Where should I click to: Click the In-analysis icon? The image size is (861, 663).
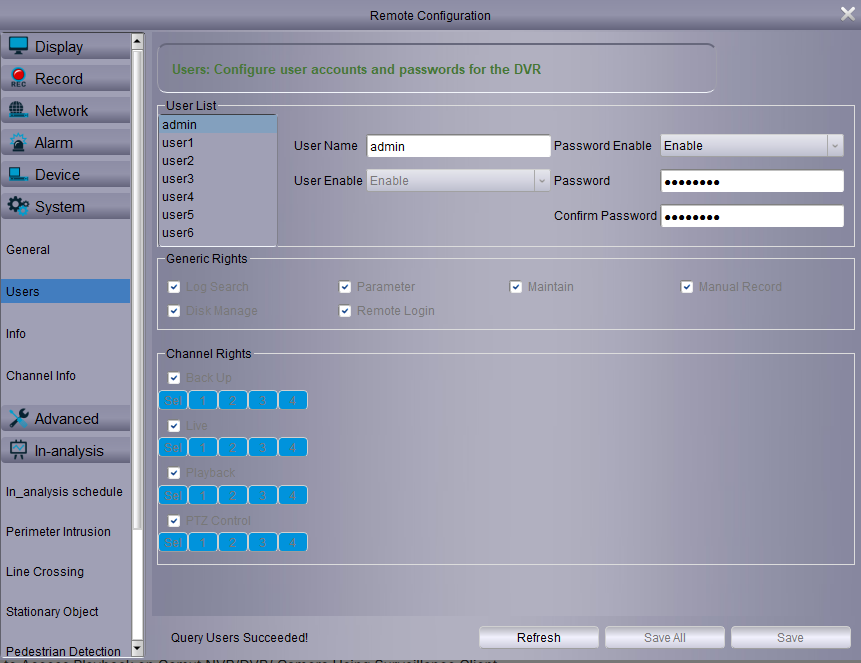click(18, 450)
